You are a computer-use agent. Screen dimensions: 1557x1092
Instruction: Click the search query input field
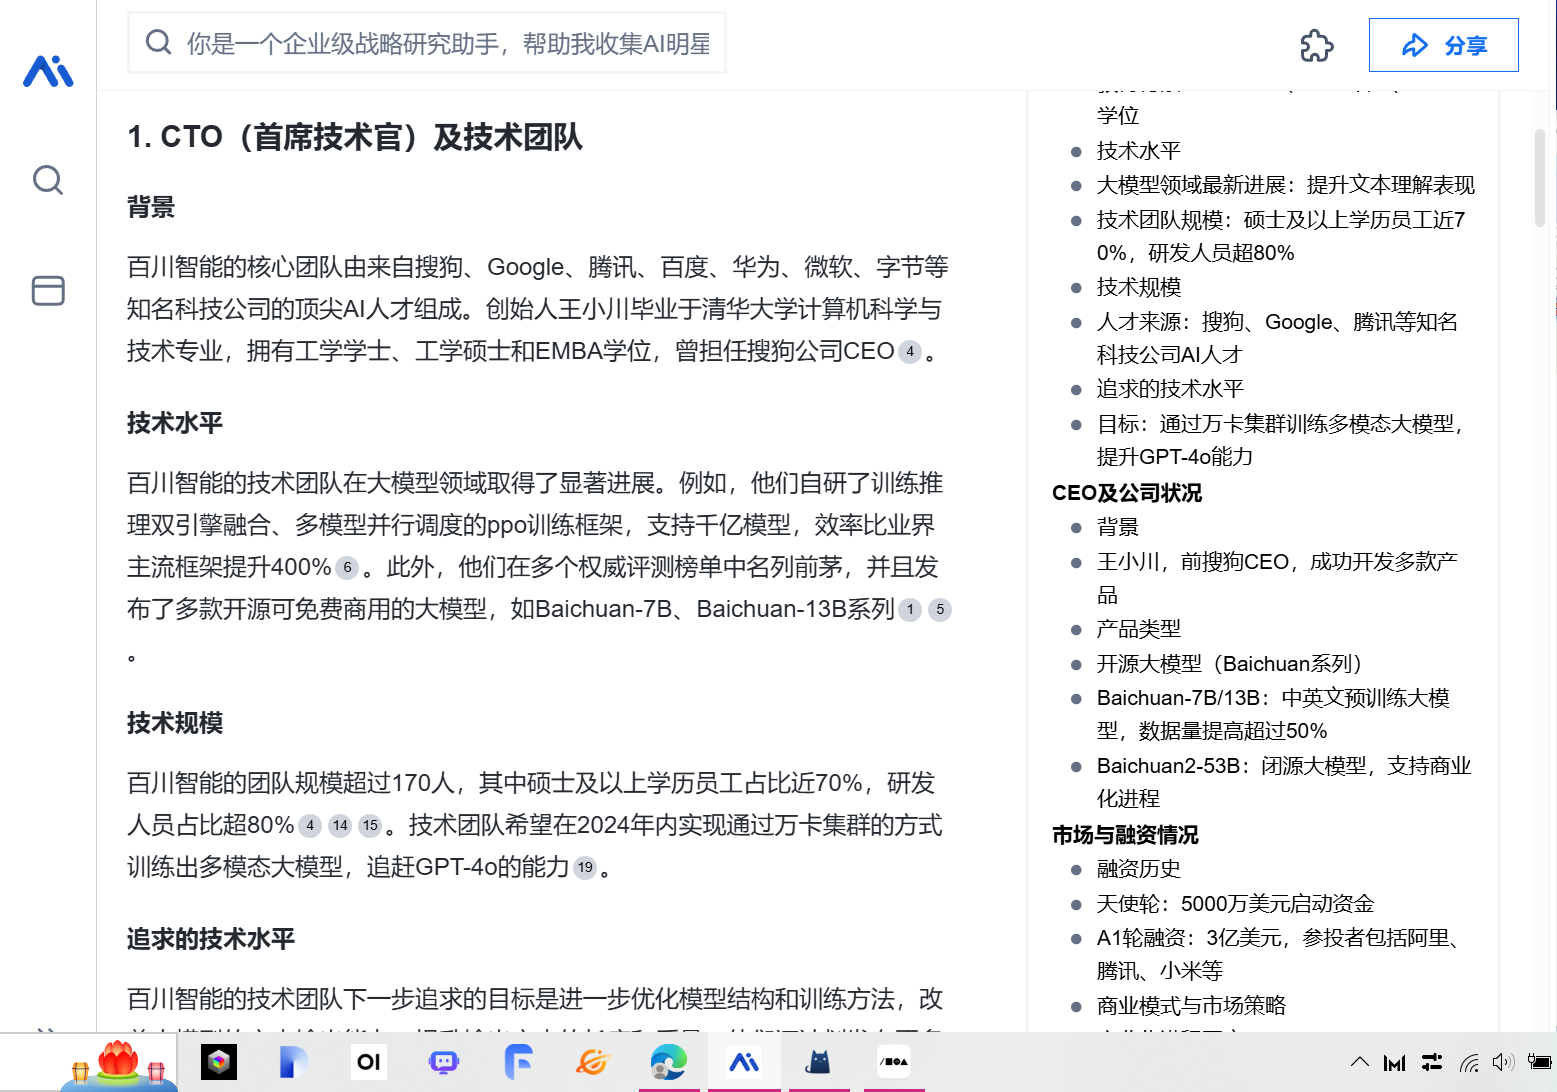click(x=448, y=43)
